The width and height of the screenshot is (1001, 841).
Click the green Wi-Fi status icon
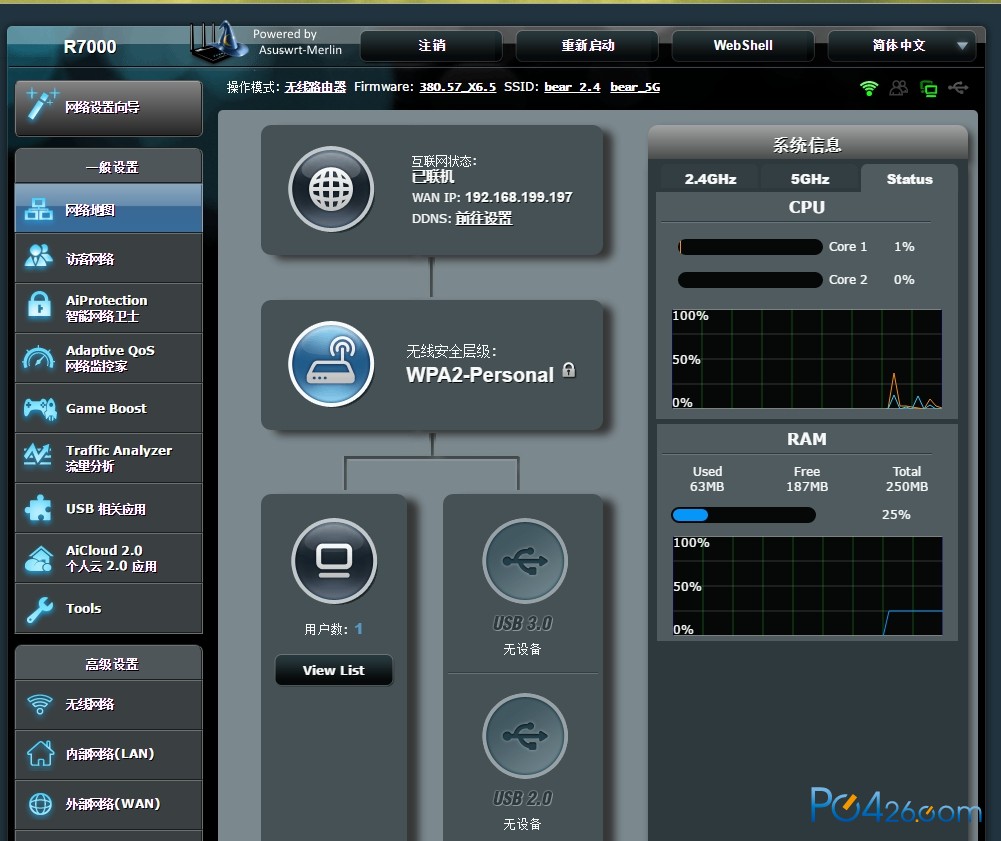pos(869,88)
